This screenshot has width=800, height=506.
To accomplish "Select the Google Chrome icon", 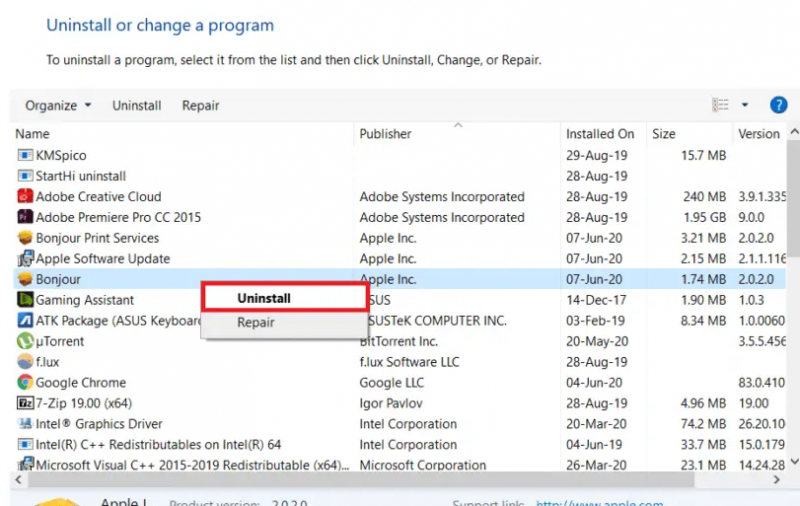I will point(25,383).
